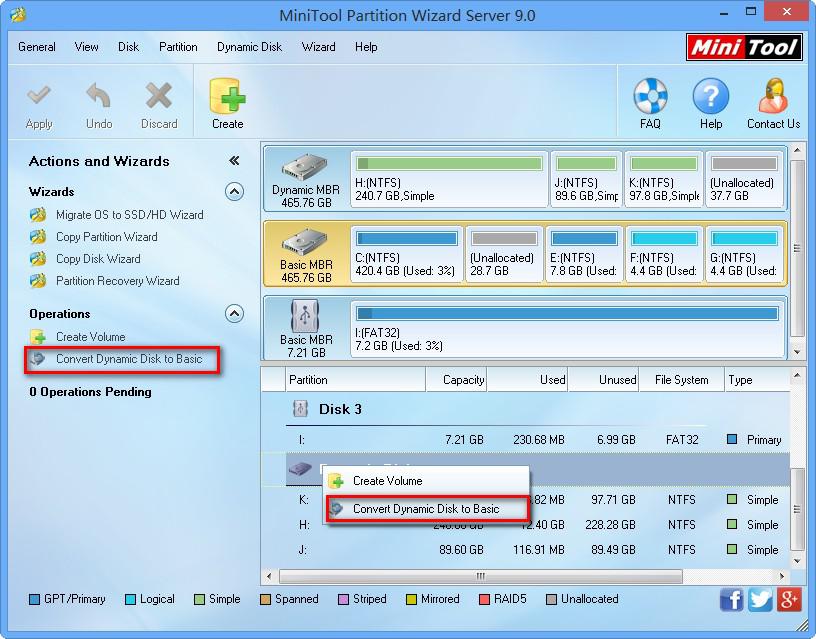Choose Convert Dynamic Disk to Basic in context menu
Viewport: 816px width, 639px height.
(x=428, y=508)
